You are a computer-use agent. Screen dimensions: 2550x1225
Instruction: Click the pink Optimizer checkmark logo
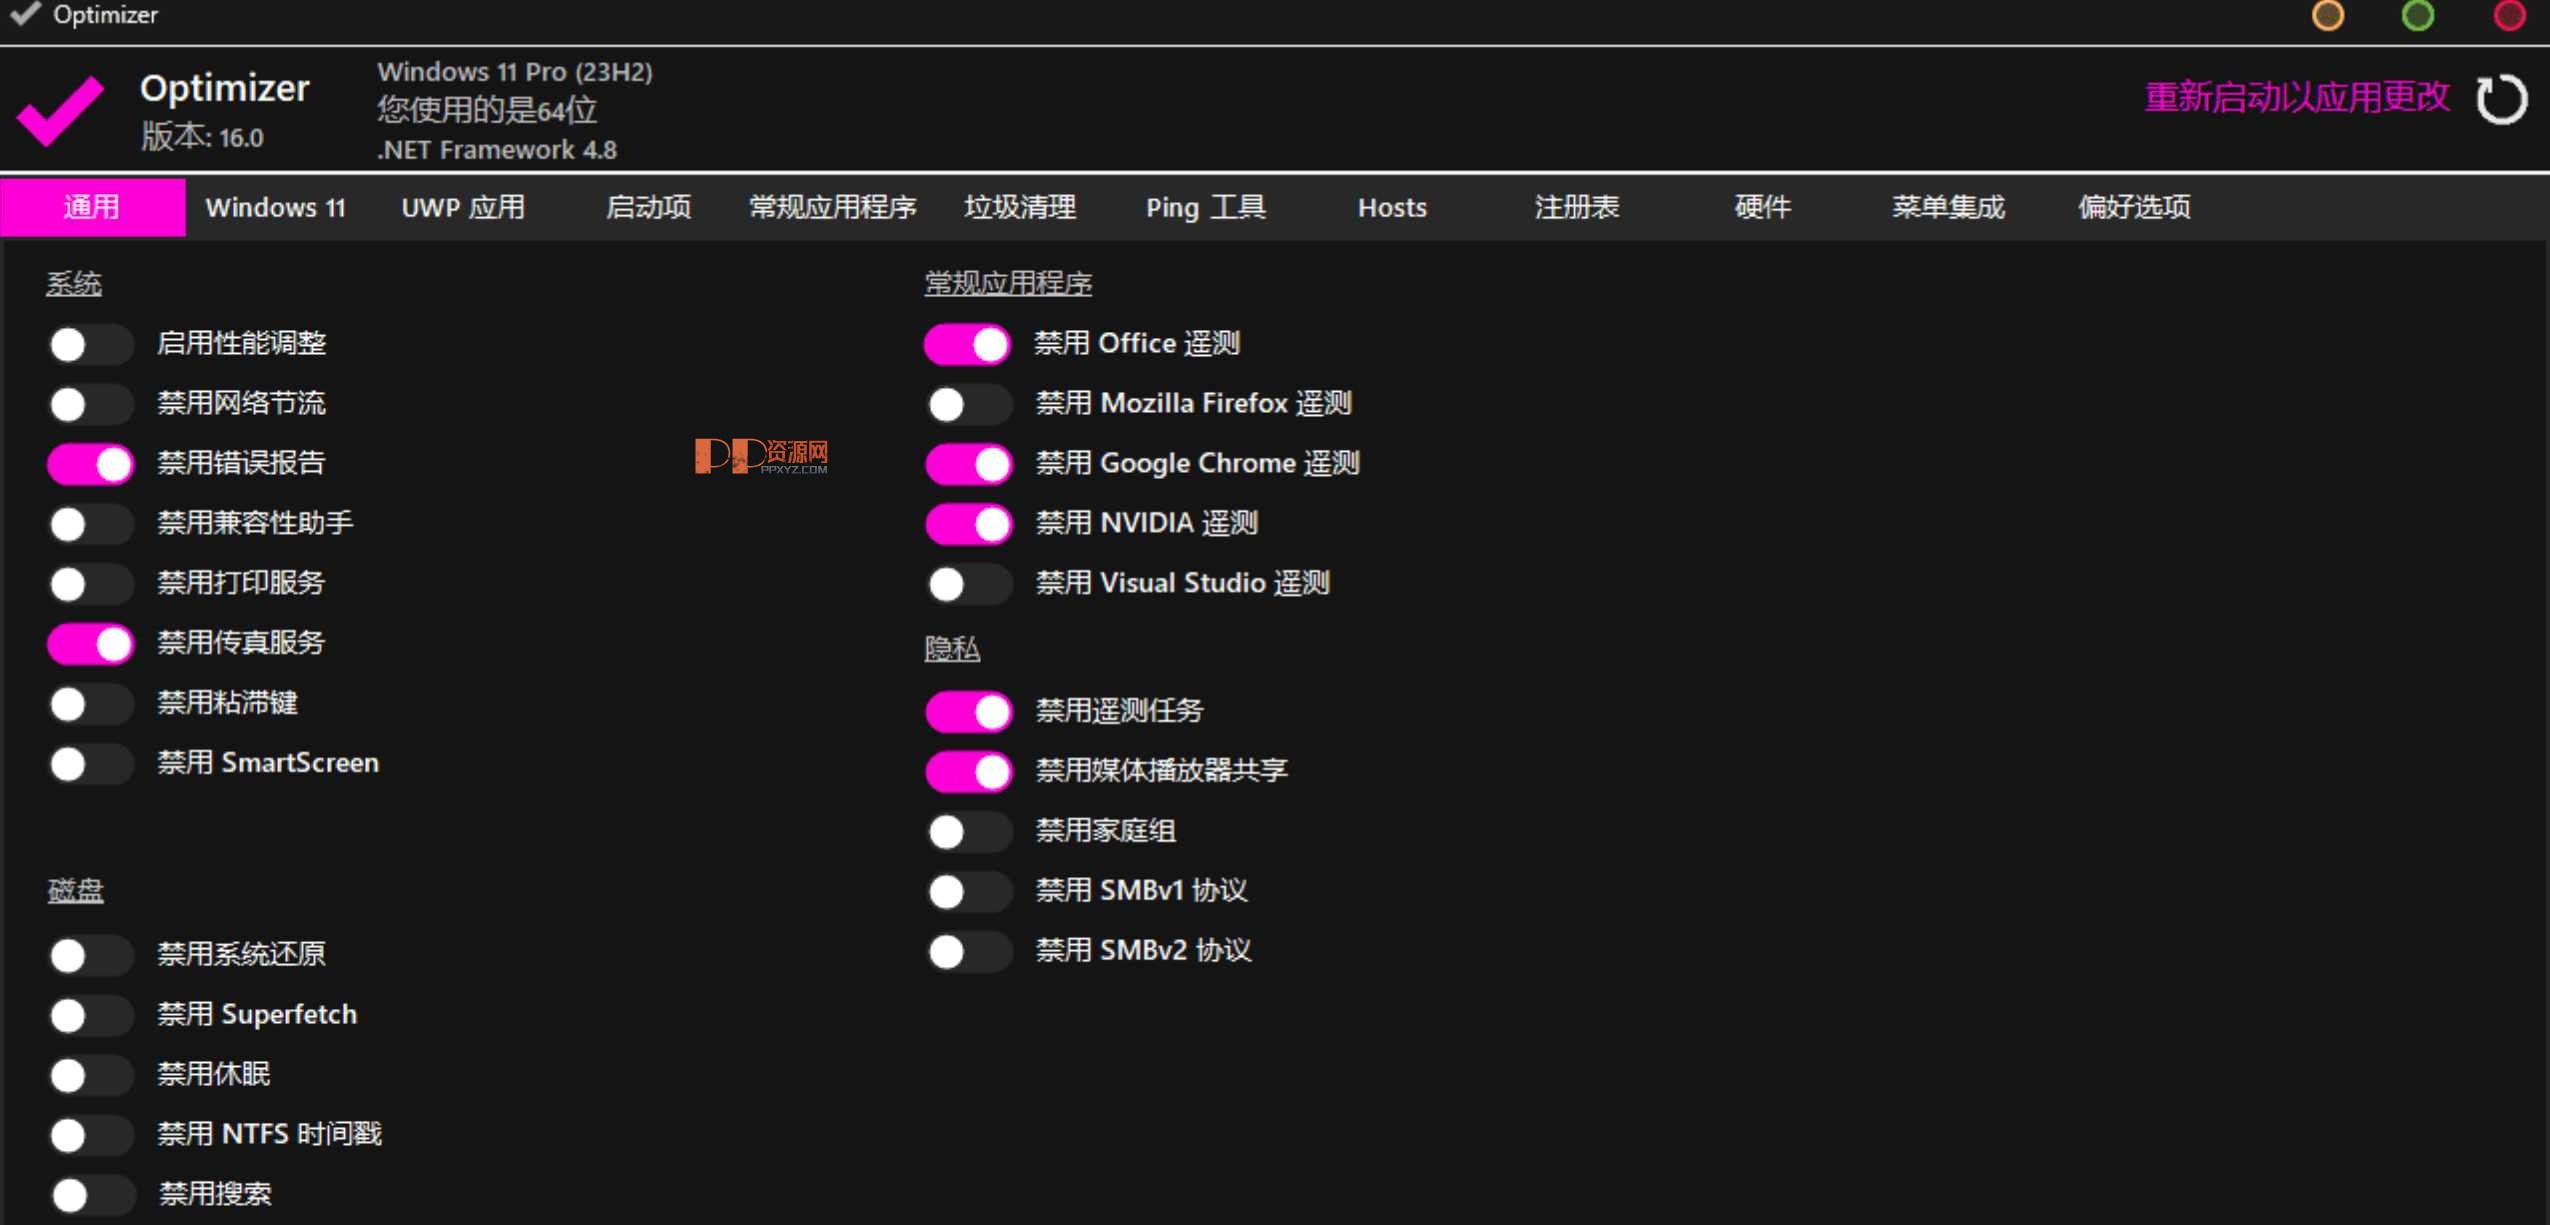[x=60, y=108]
